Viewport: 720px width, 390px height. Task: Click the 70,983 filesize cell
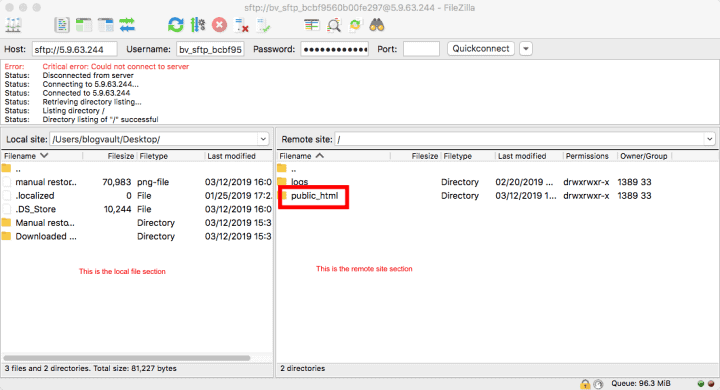click(x=117, y=182)
